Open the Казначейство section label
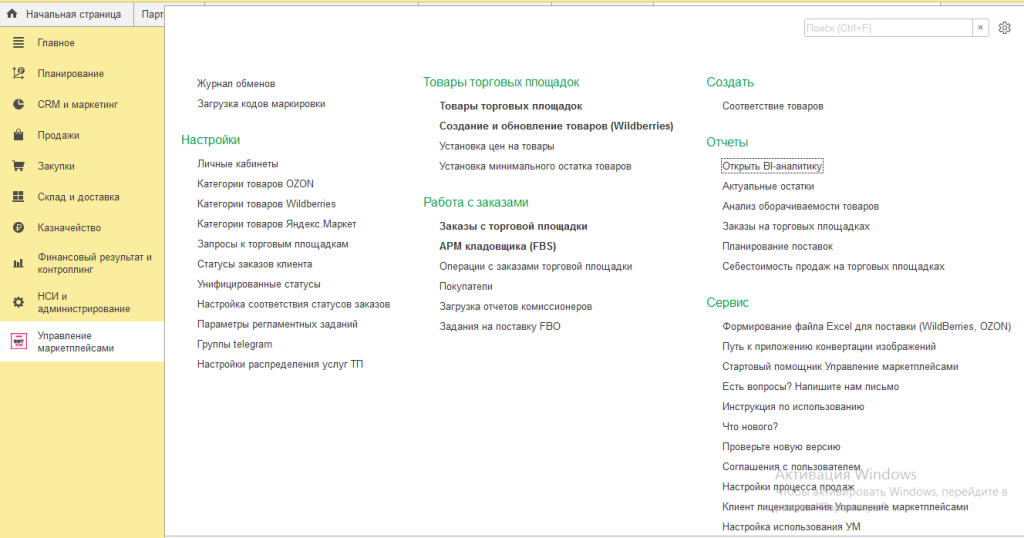This screenshot has height=538, width=1024. coord(69,227)
